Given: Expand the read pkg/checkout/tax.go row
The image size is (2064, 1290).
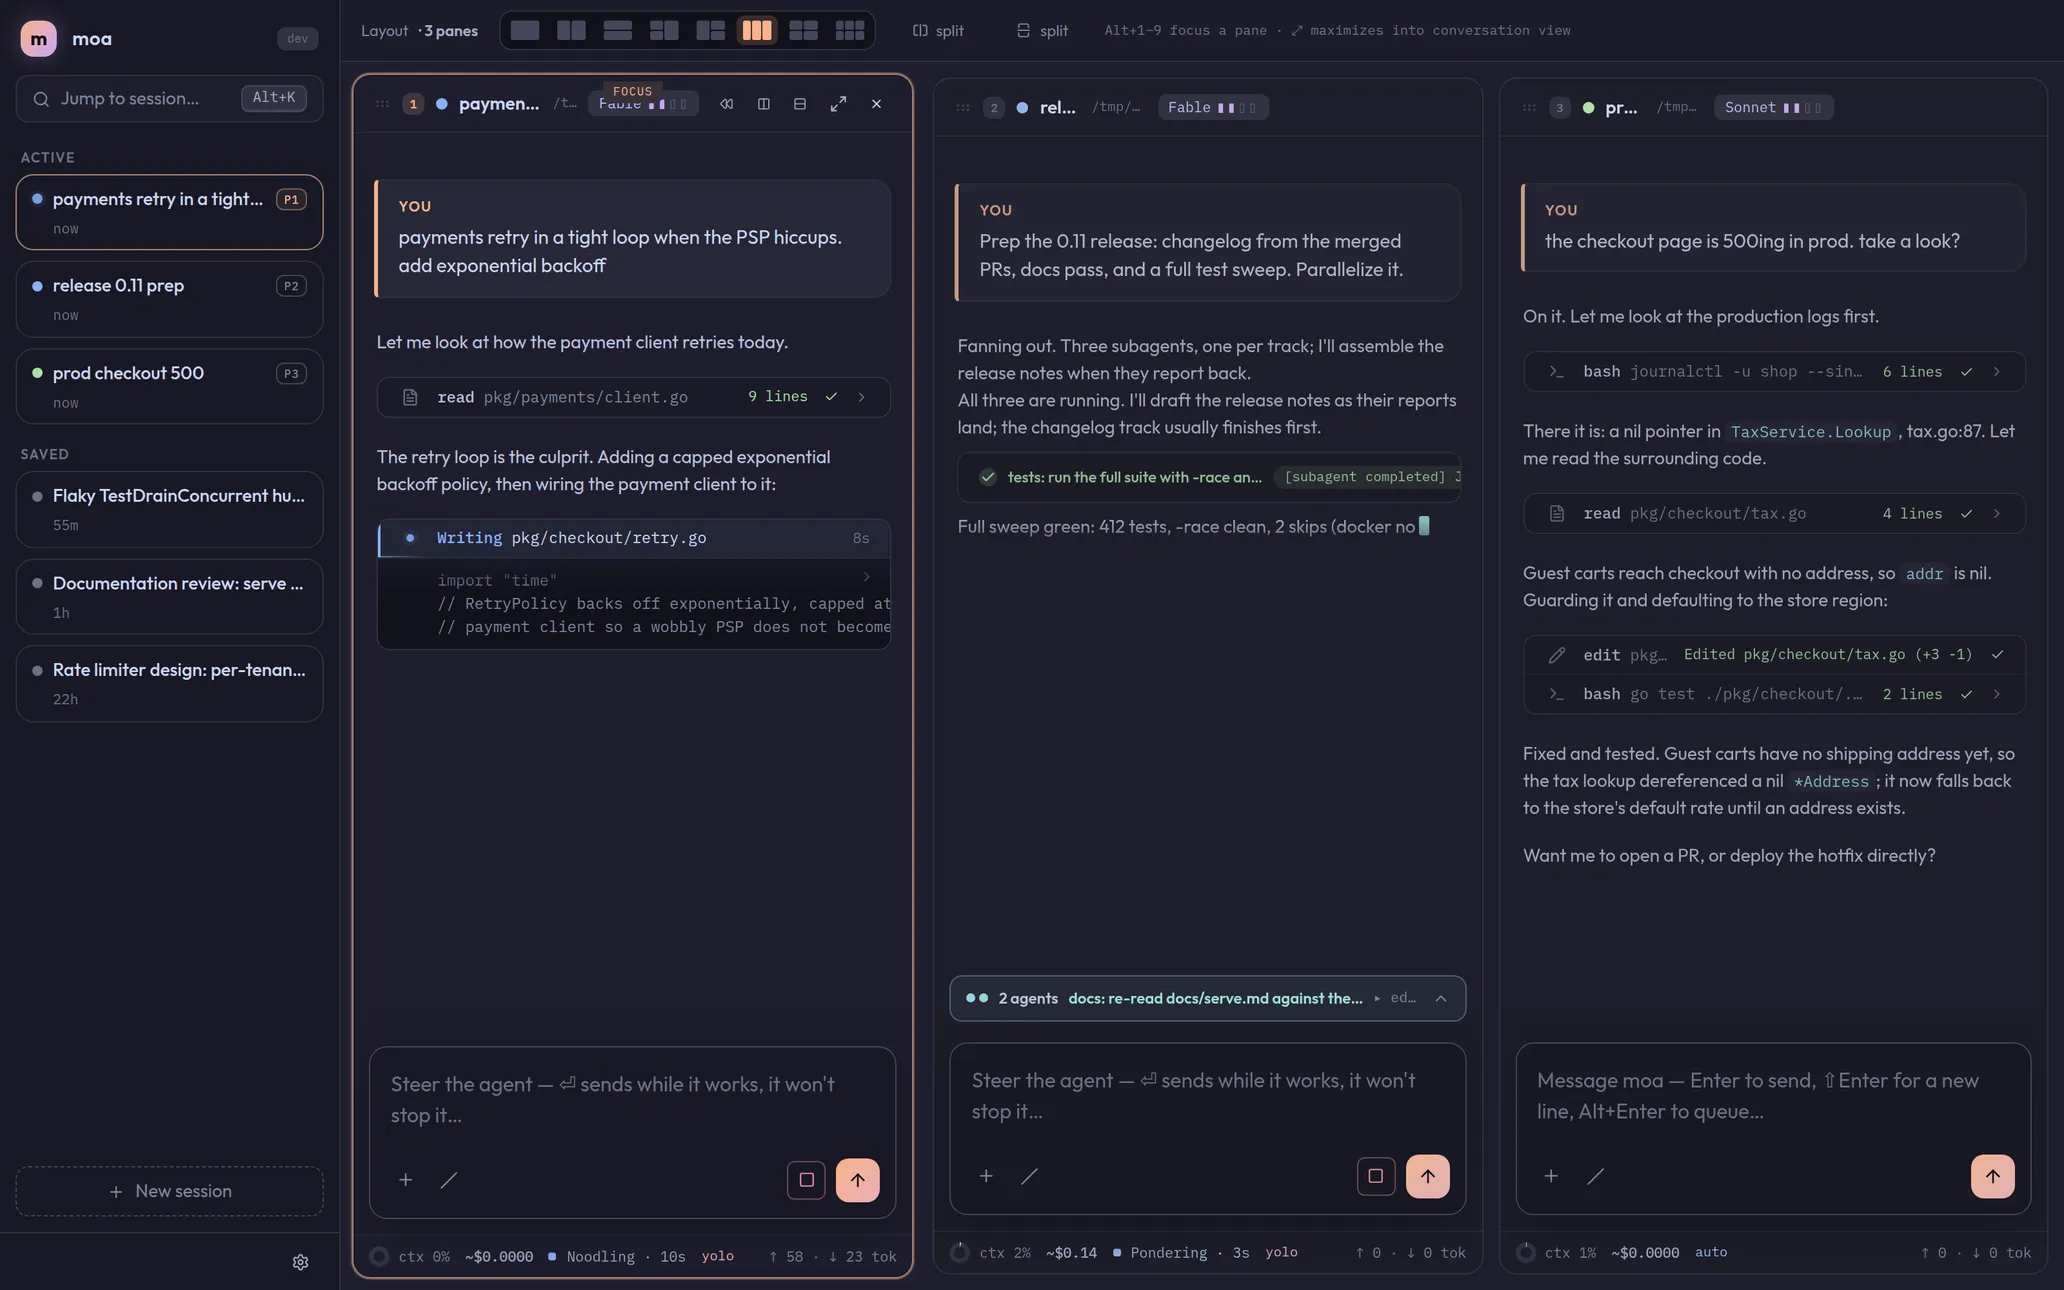Looking at the screenshot, I should click(x=1774, y=513).
